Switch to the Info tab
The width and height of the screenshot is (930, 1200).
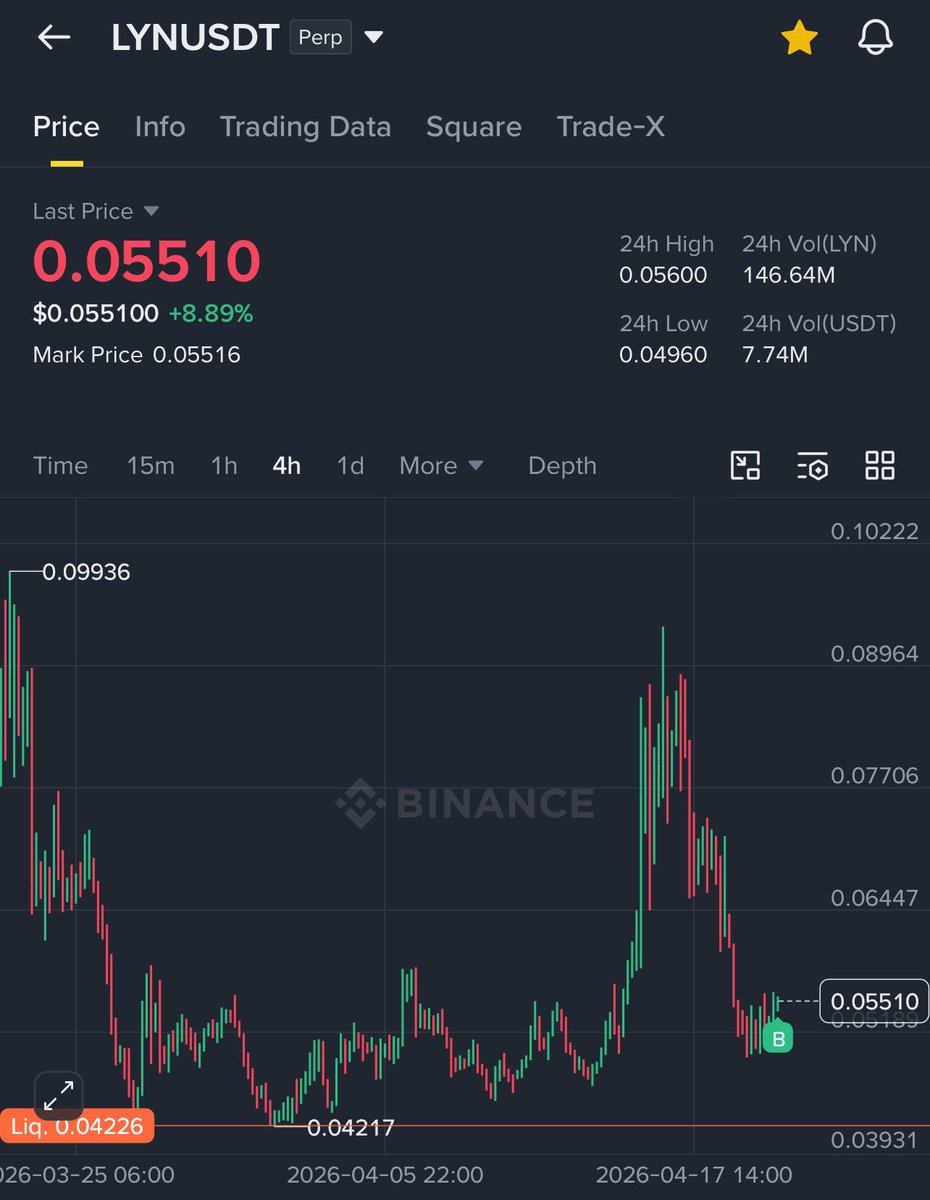tap(160, 127)
